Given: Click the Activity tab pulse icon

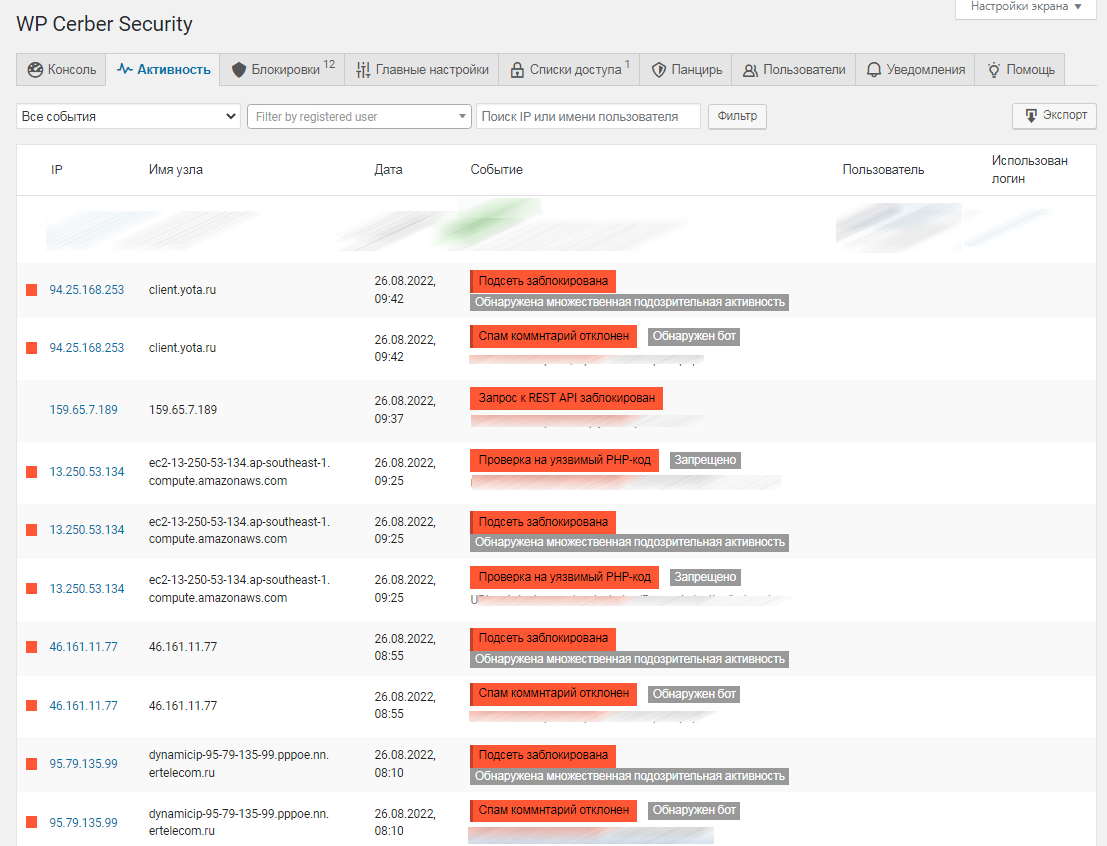Looking at the screenshot, I should [x=124, y=70].
